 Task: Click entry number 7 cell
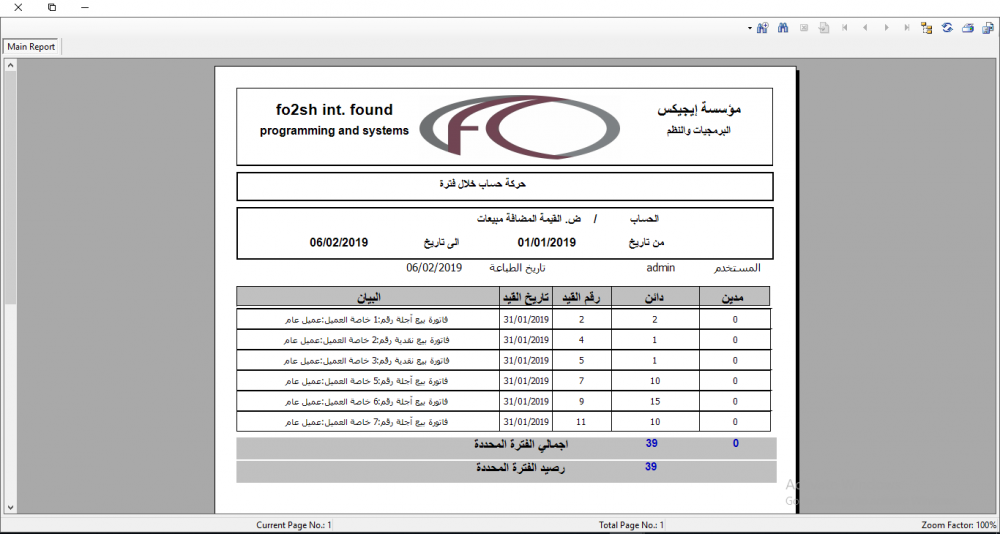tap(581, 381)
